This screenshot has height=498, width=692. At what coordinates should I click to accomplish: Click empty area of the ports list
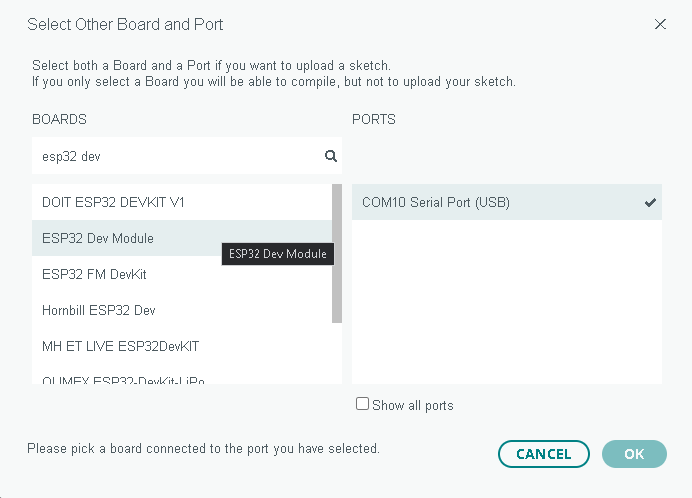507,302
